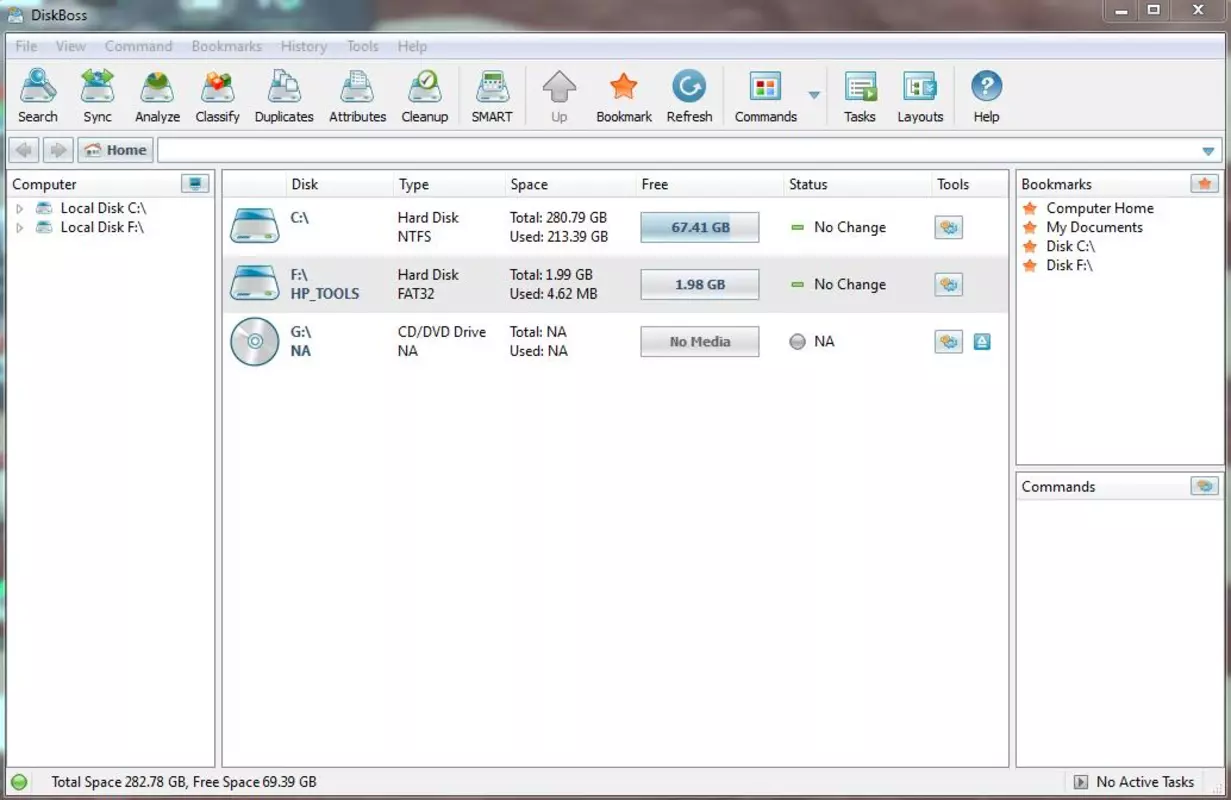The width and height of the screenshot is (1231, 800).
Task: Open the Commands toolbar button
Action: [x=766, y=96]
